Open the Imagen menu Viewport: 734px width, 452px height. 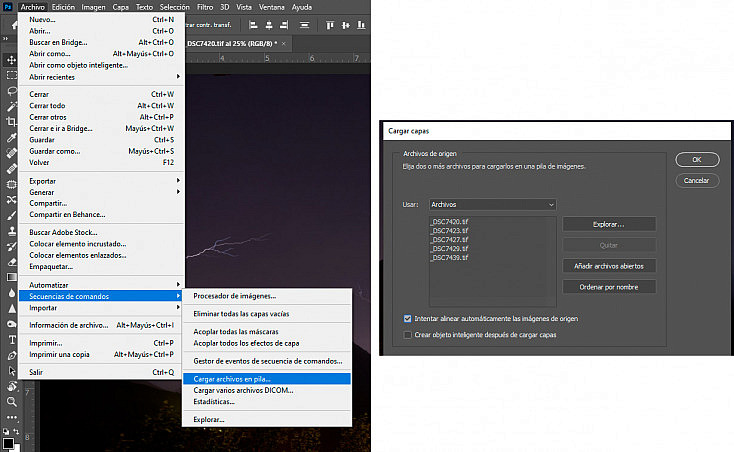click(x=93, y=7)
